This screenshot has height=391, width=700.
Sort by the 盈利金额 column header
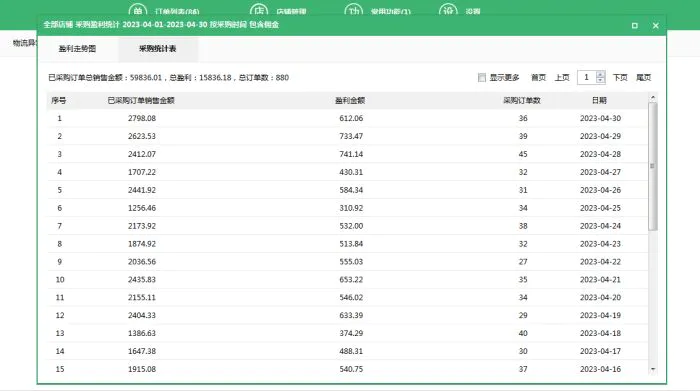(x=350, y=100)
